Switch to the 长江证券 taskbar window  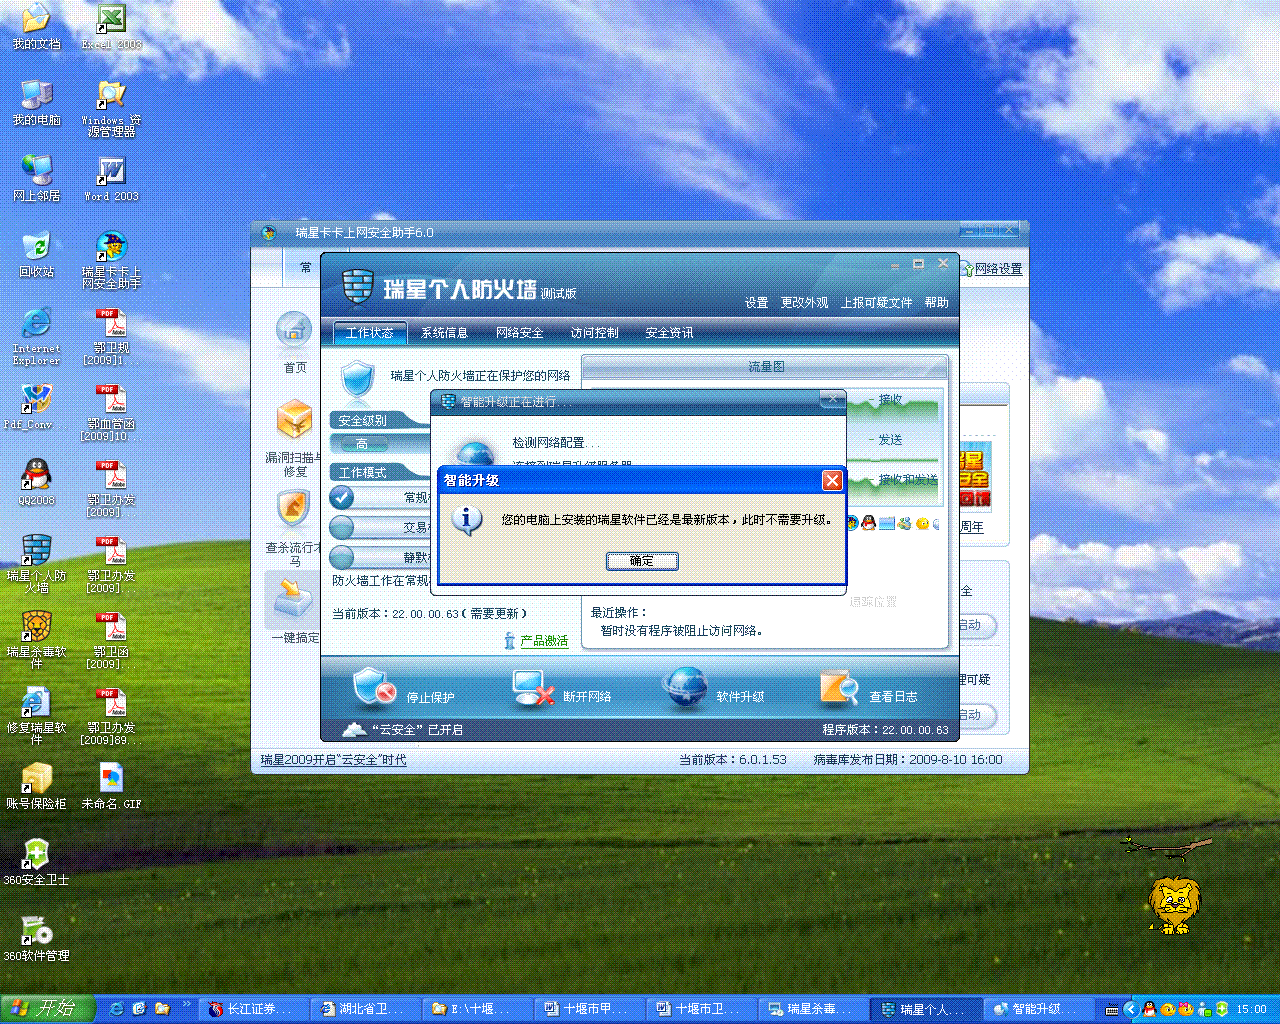(253, 1009)
